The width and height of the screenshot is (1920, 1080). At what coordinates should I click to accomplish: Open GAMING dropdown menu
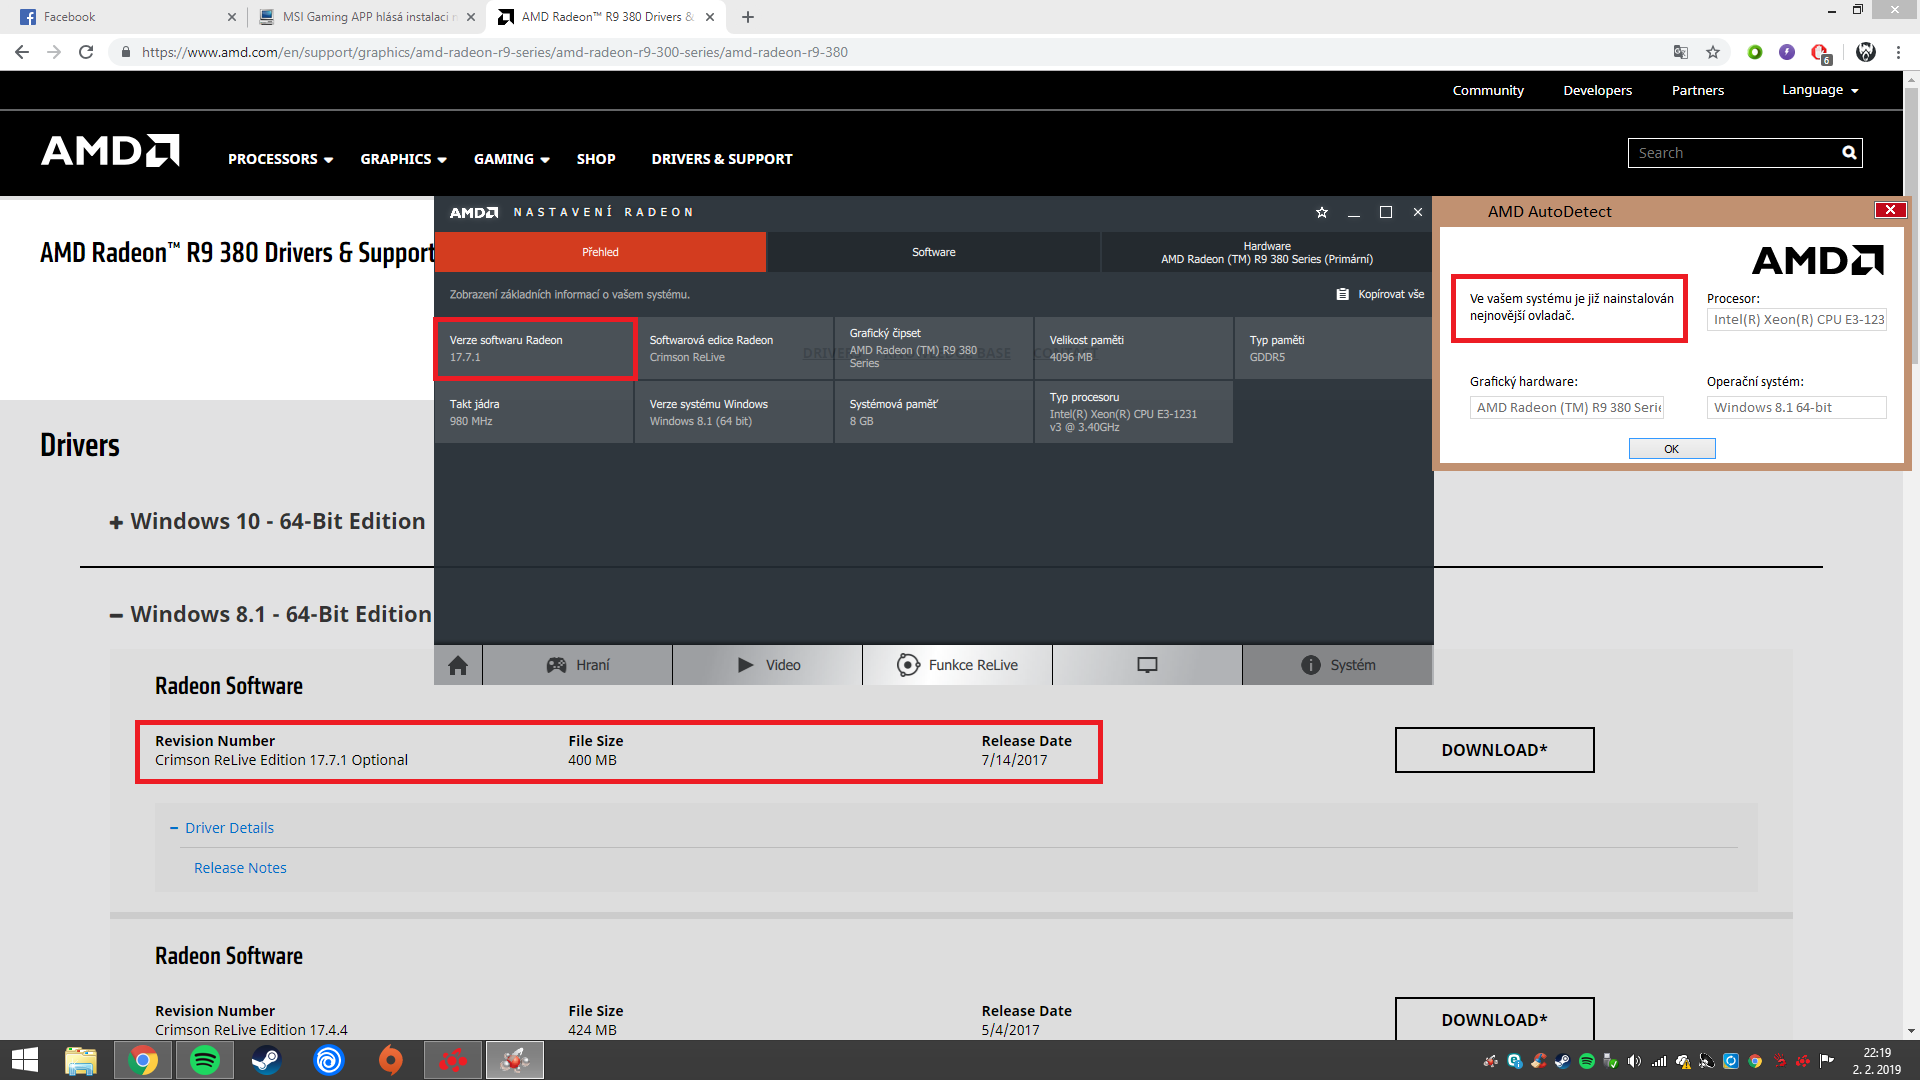click(x=511, y=159)
